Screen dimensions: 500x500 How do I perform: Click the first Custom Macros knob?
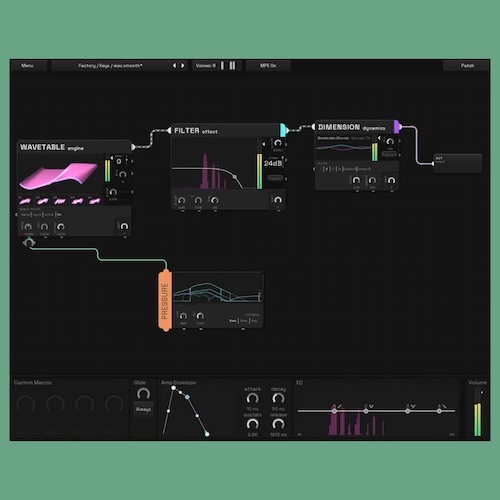26,404
